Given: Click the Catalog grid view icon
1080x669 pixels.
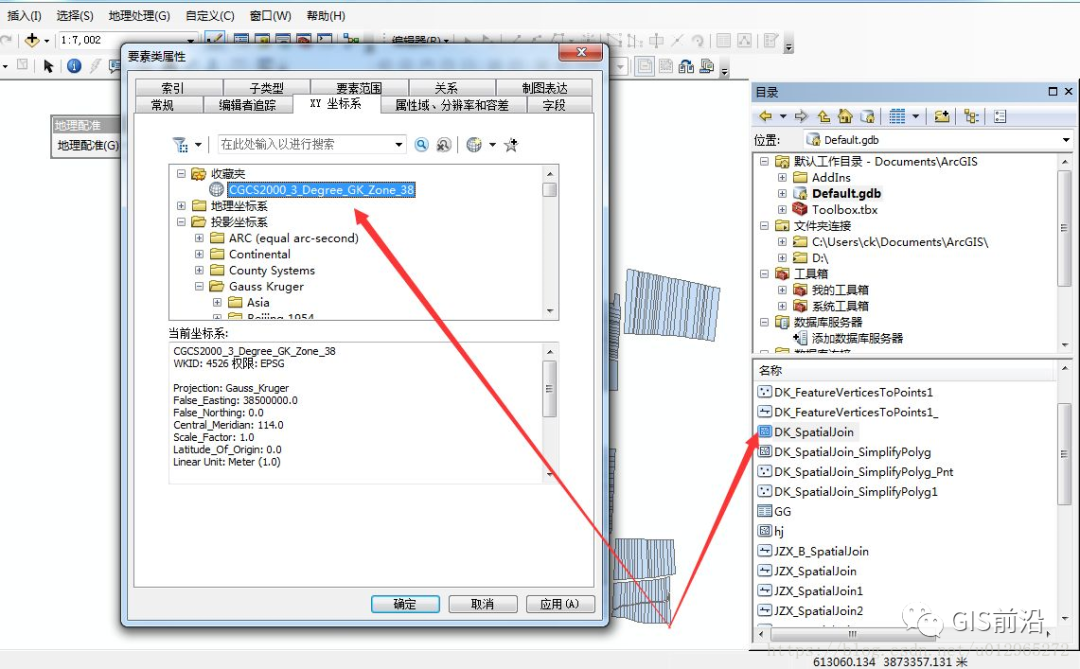Looking at the screenshot, I should click(897, 116).
